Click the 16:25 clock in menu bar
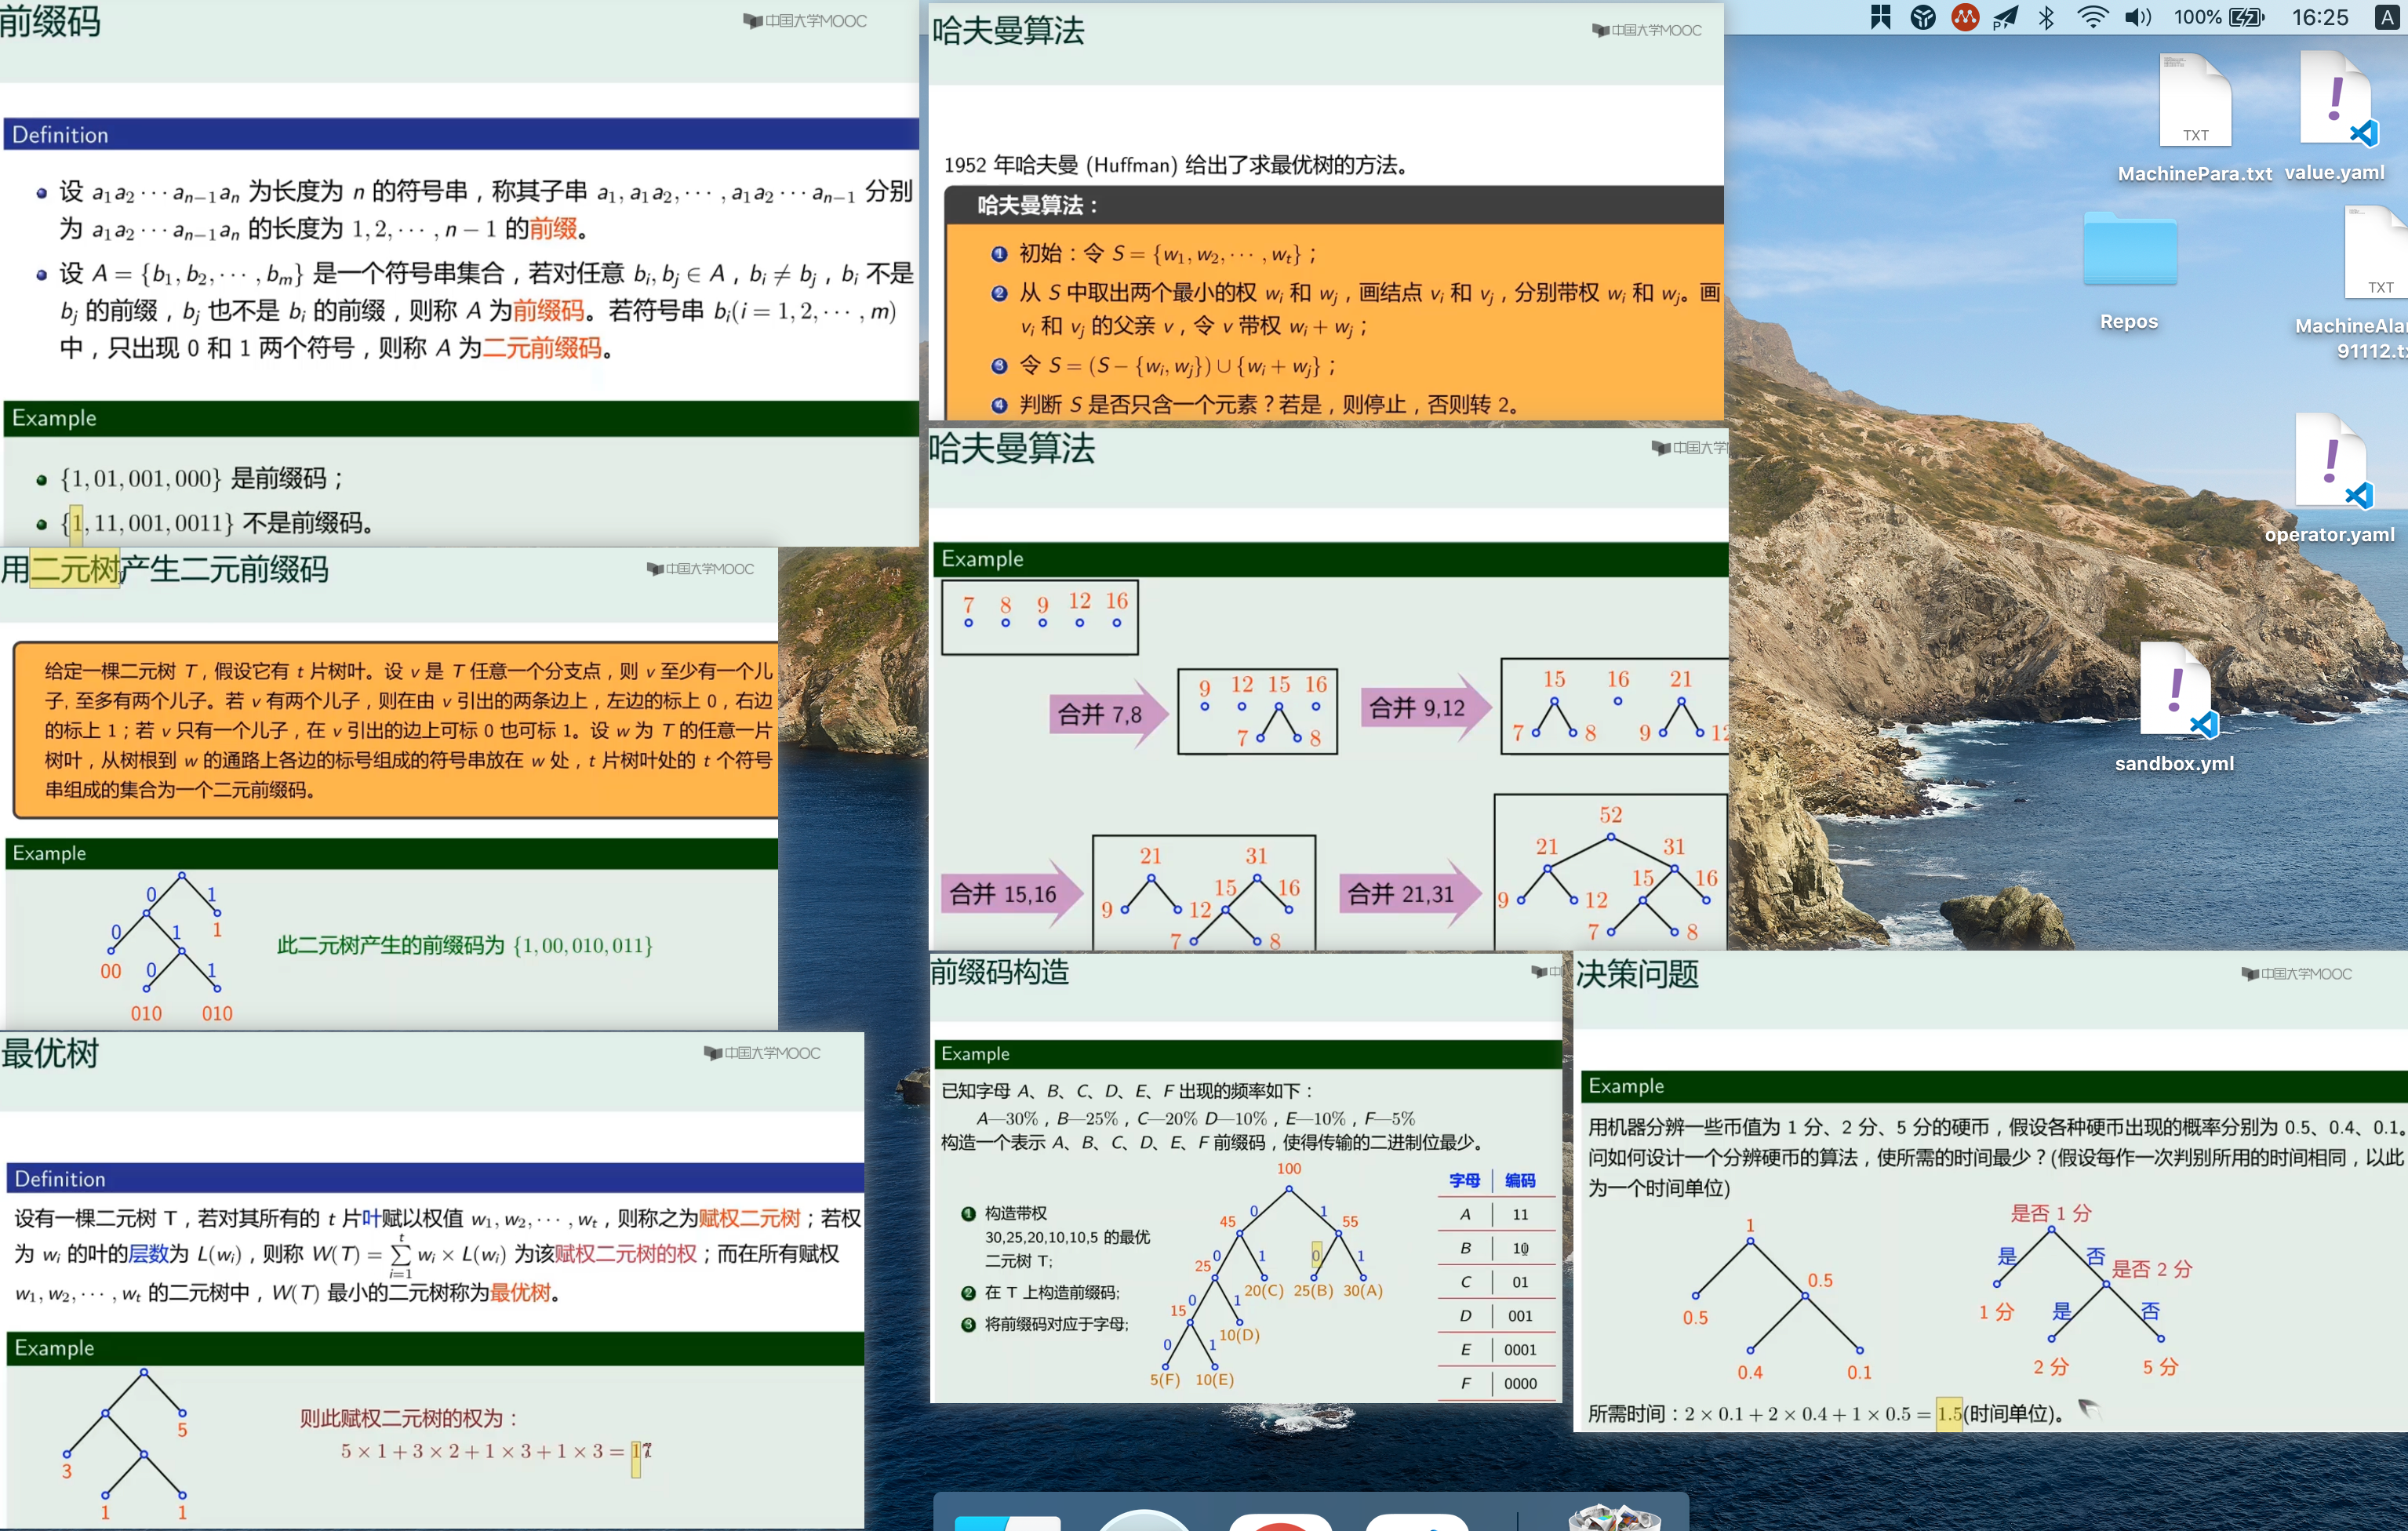 [x=2320, y=18]
